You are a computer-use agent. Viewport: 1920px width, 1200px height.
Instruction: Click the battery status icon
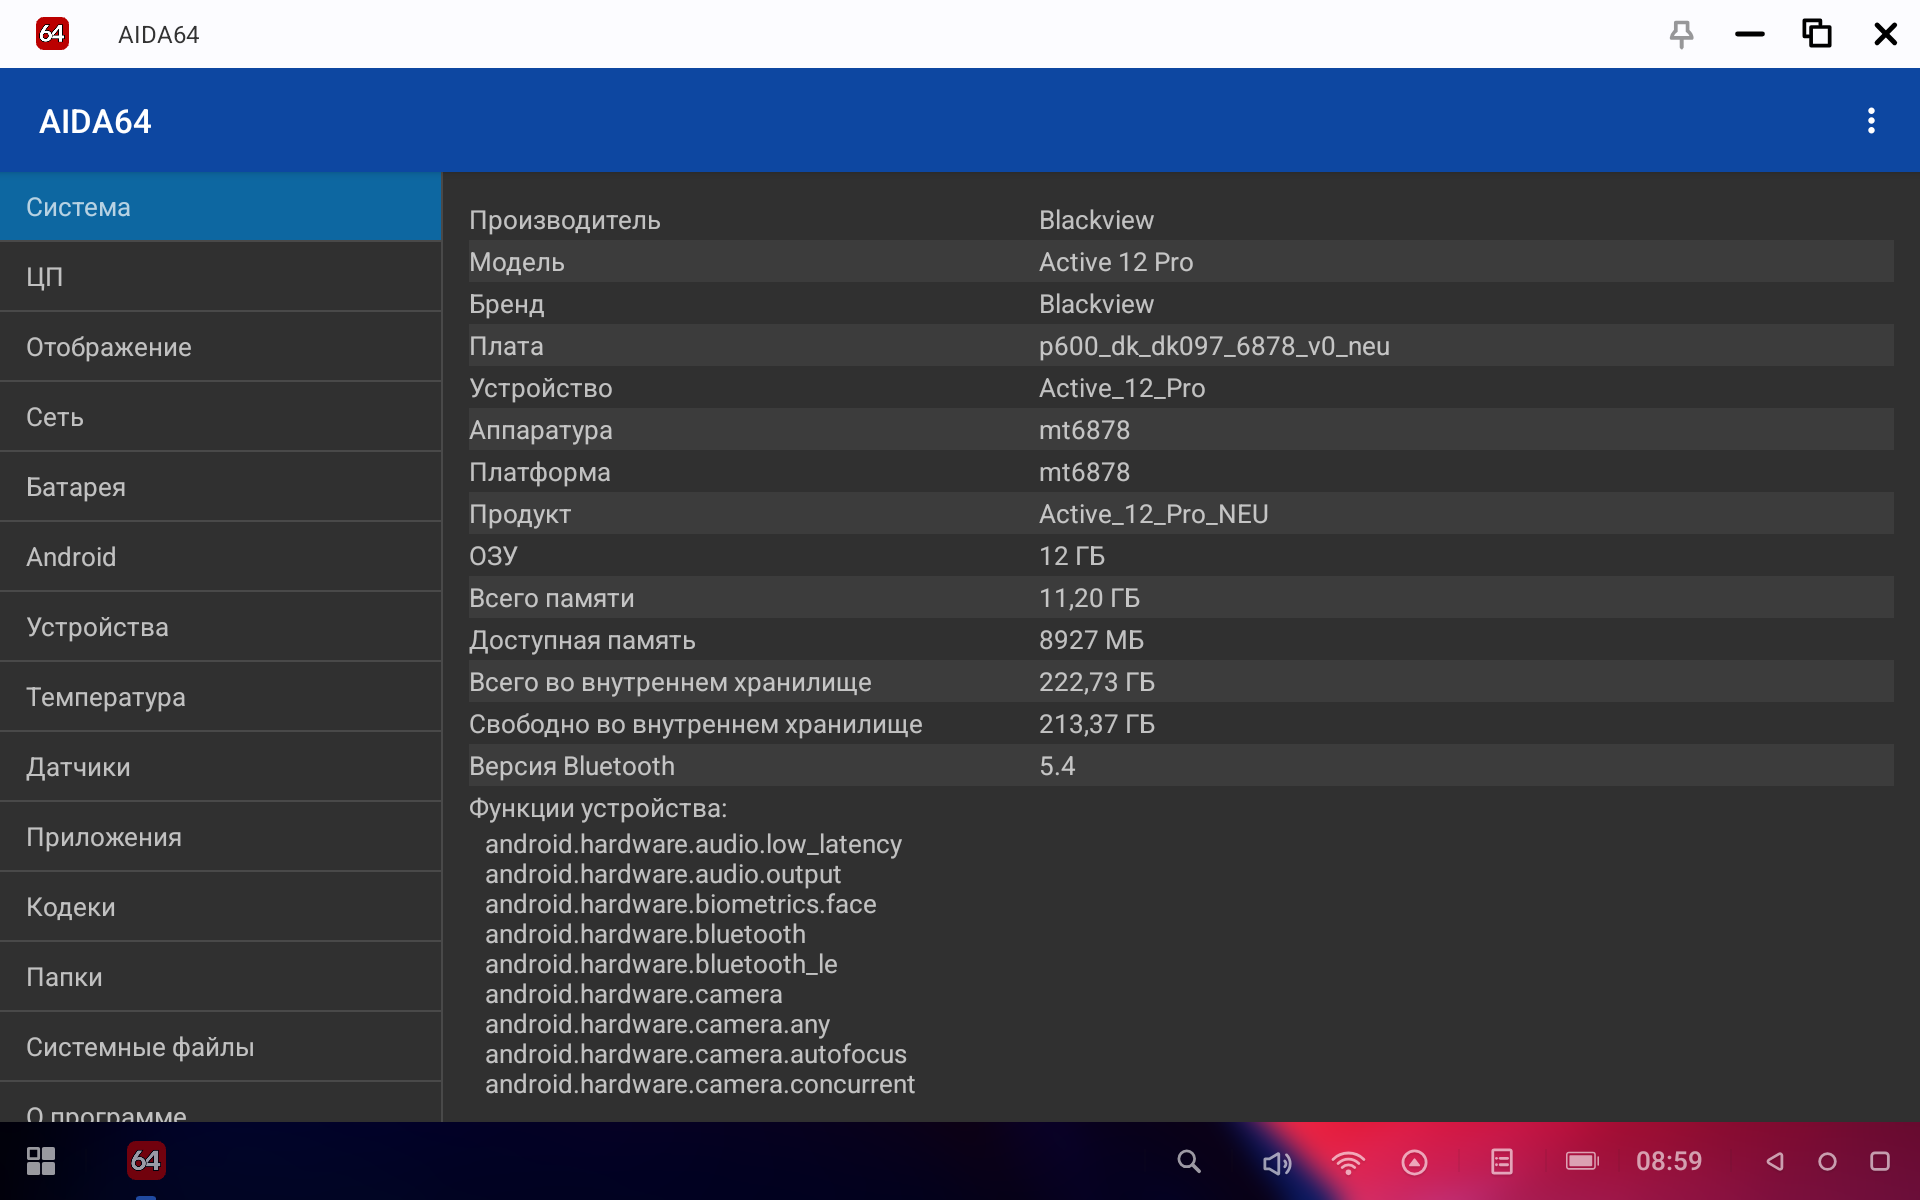point(1581,1161)
